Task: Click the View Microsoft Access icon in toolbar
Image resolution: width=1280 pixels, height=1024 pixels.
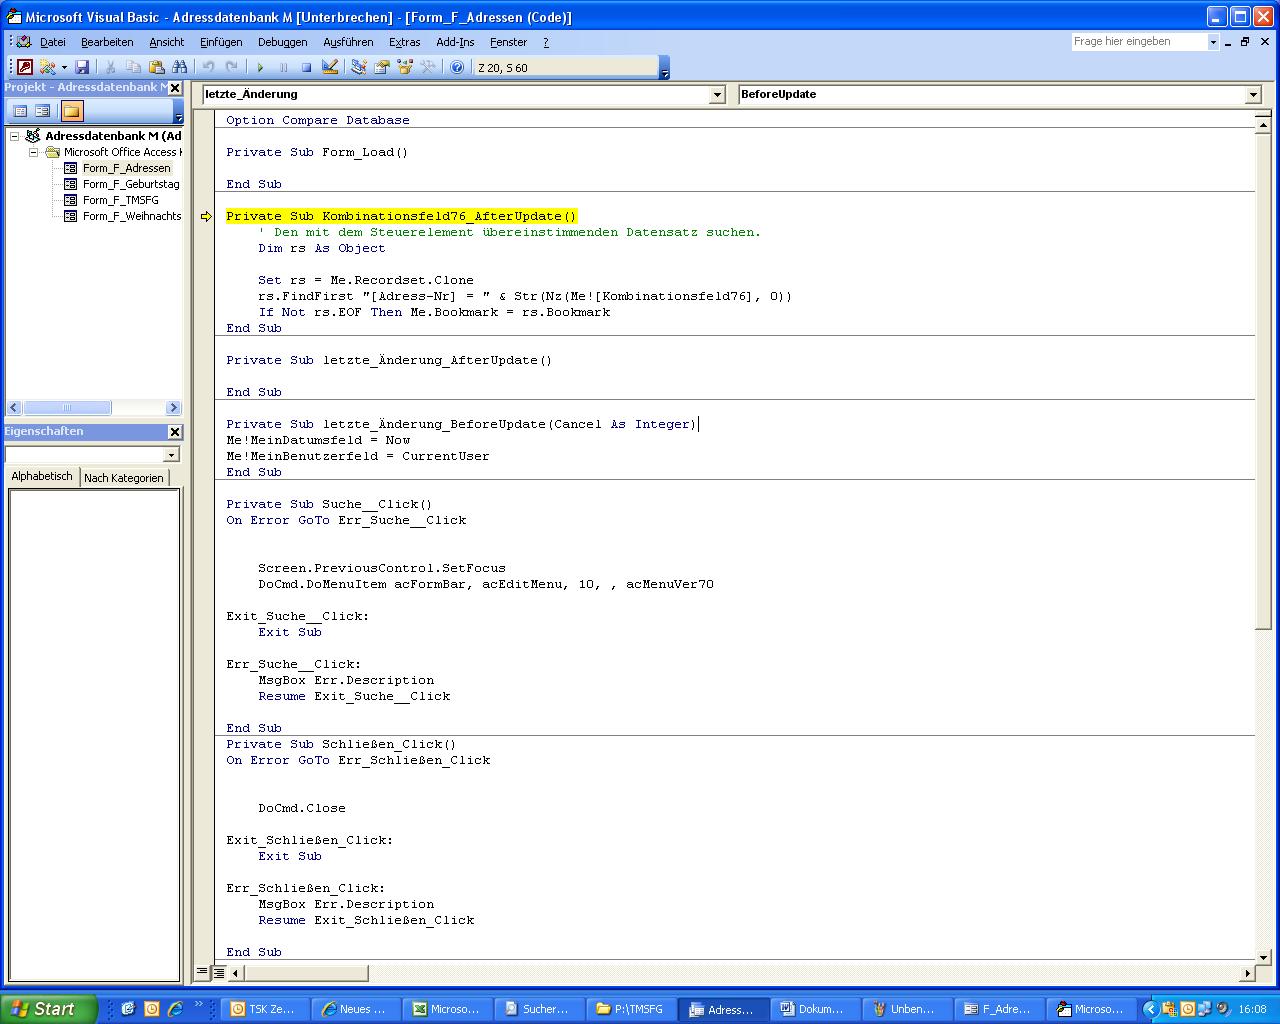Action: point(25,67)
